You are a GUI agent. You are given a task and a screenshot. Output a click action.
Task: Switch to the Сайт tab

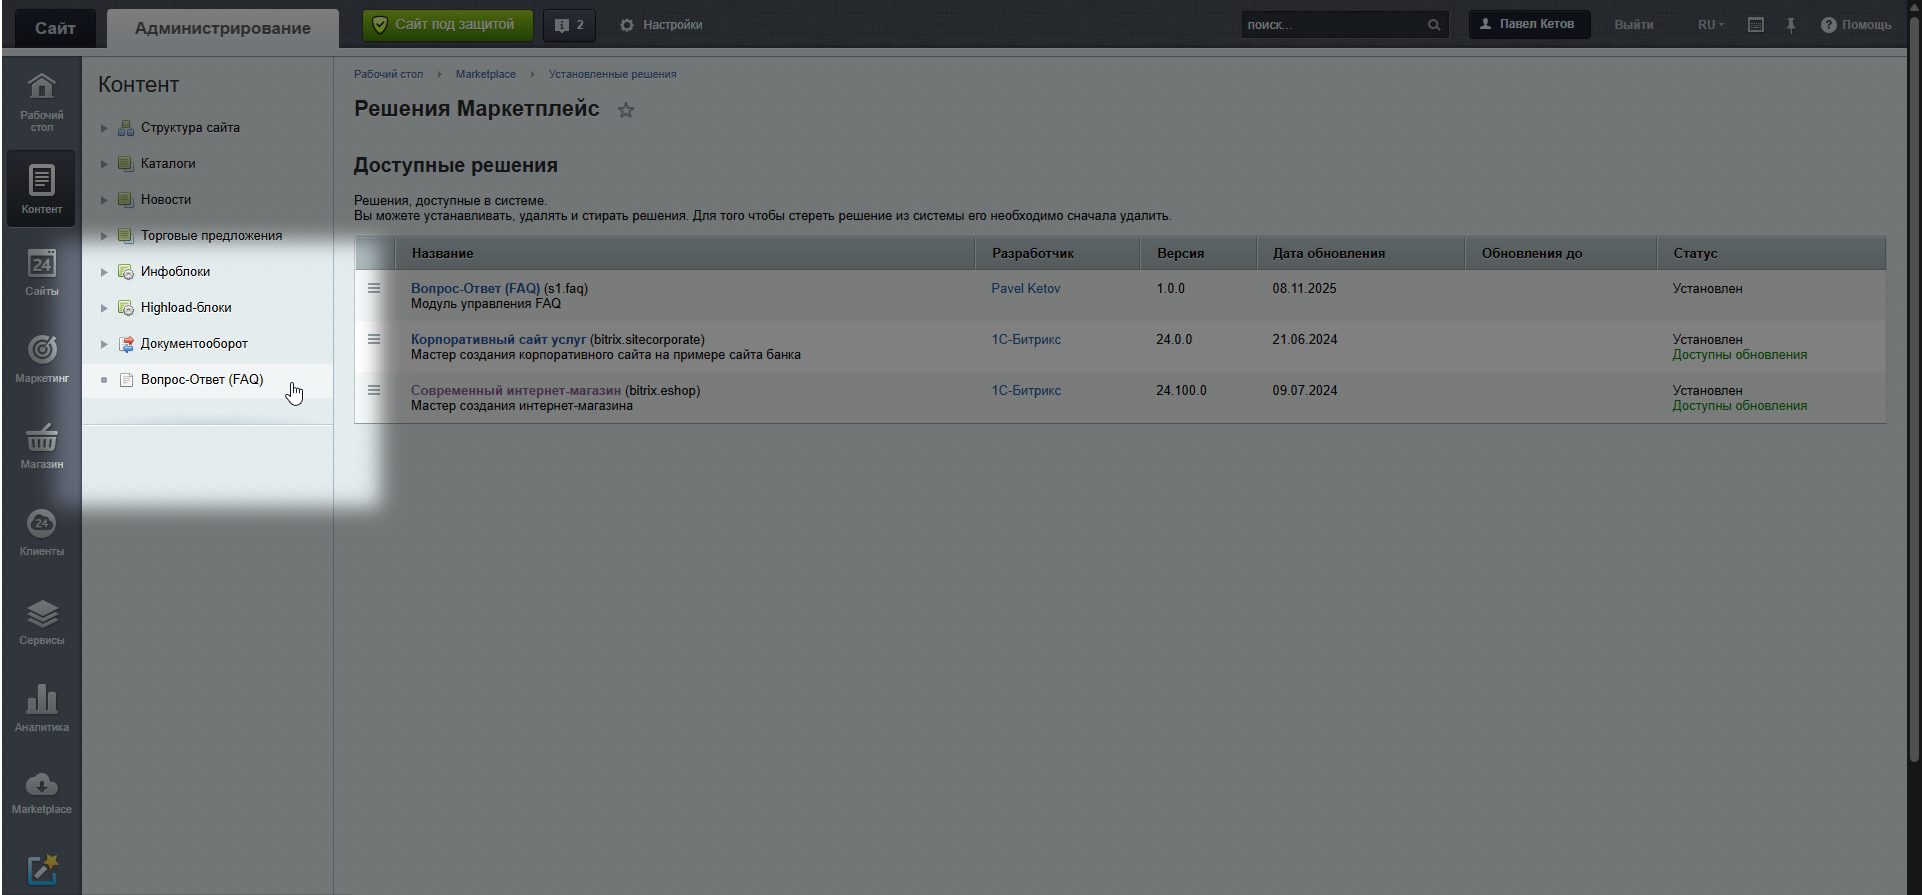pyautogui.click(x=55, y=28)
